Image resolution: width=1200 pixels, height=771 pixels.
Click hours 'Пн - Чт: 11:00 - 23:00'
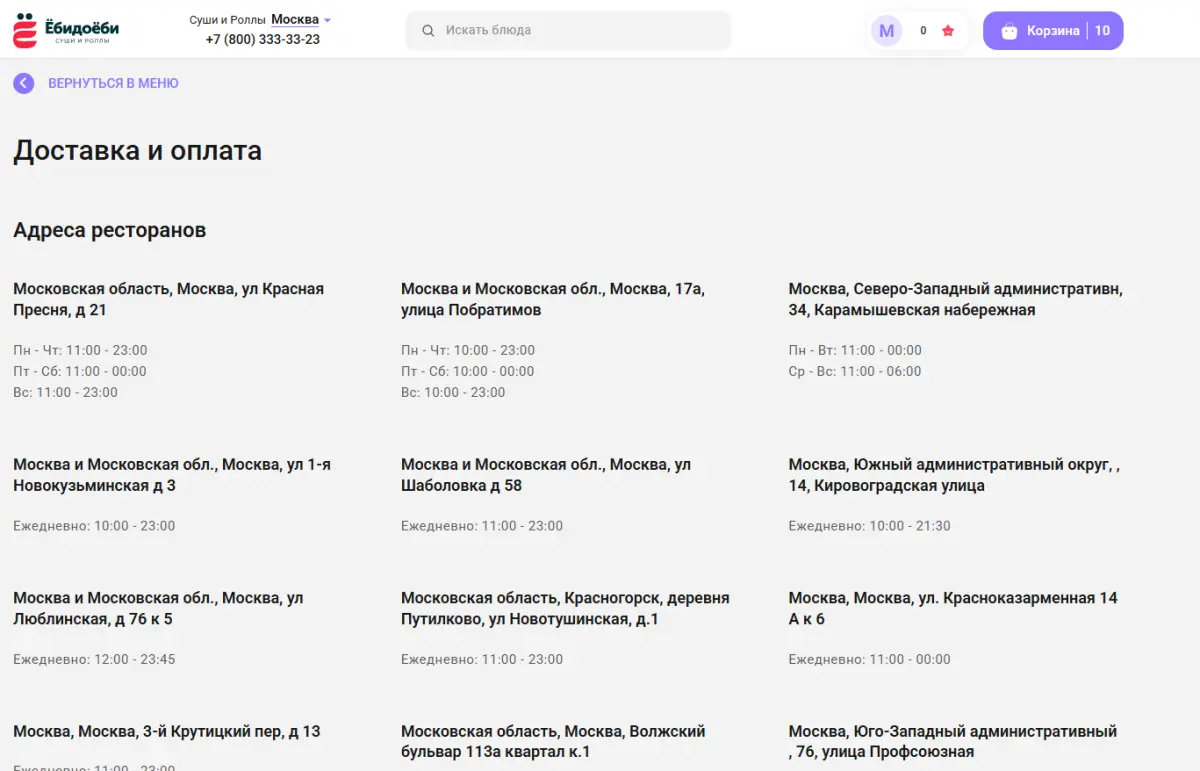80,350
